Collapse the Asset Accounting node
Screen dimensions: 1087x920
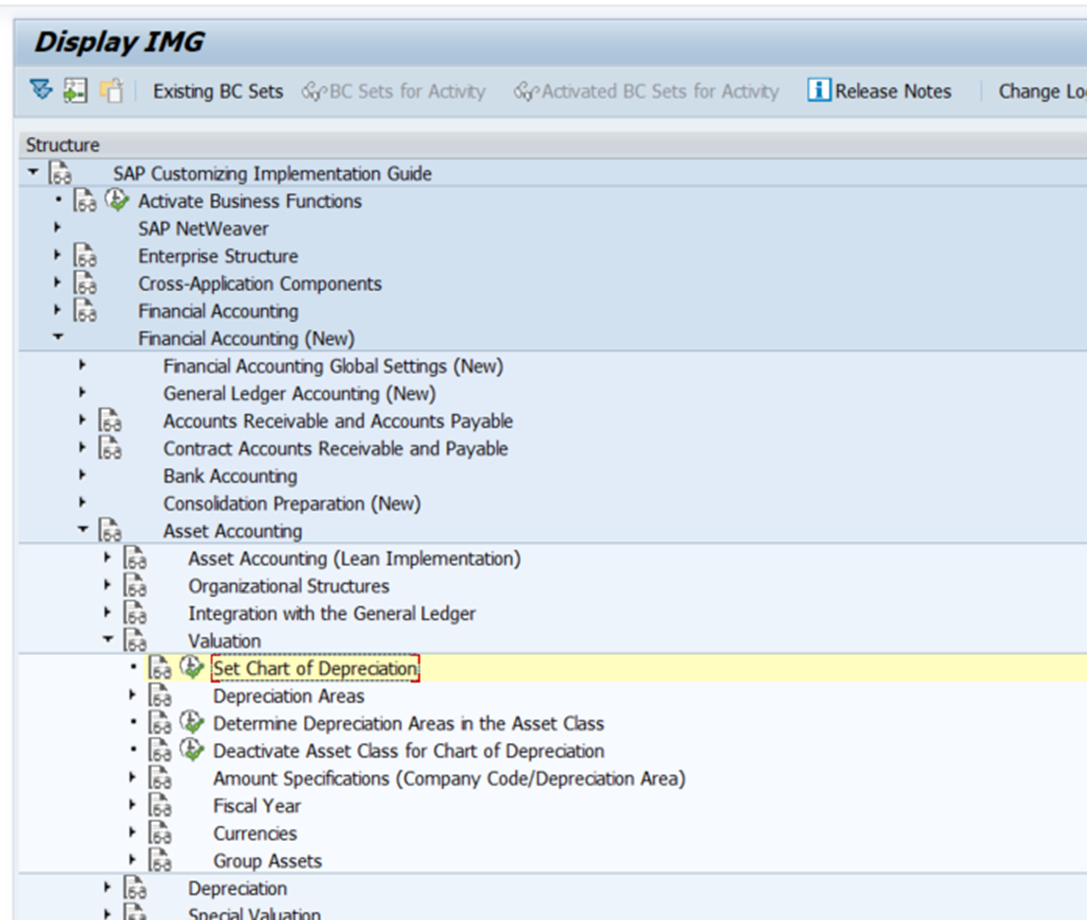tap(83, 529)
